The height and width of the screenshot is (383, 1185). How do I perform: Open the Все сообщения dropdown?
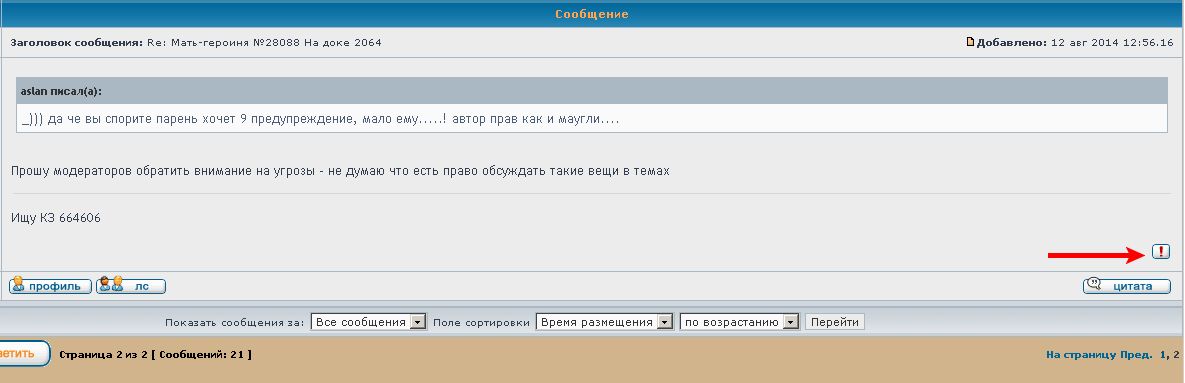pyautogui.click(x=369, y=322)
